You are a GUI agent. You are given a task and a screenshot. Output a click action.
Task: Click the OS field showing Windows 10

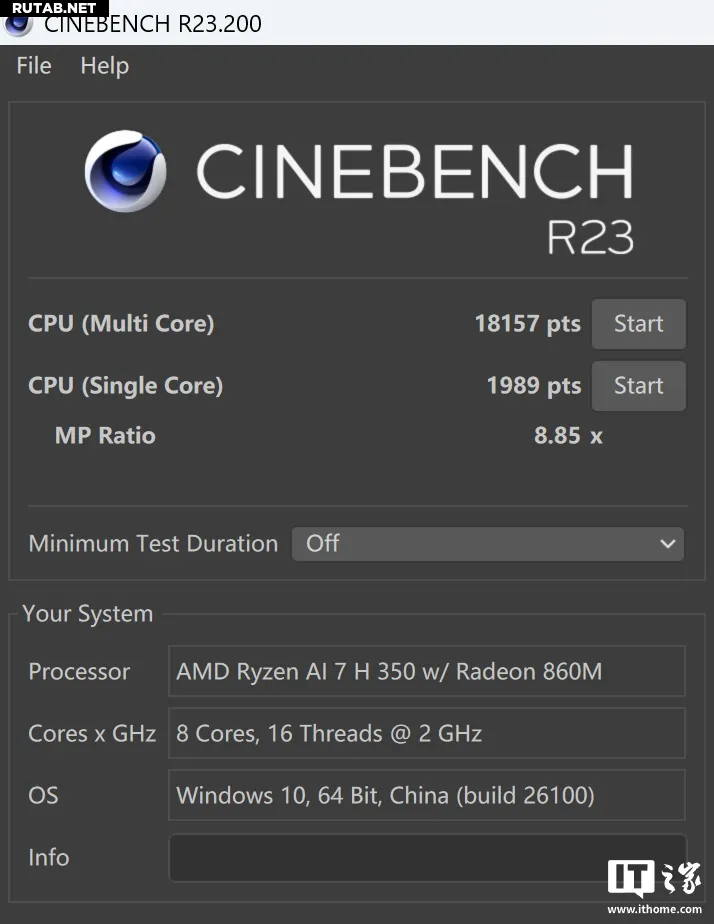point(427,795)
